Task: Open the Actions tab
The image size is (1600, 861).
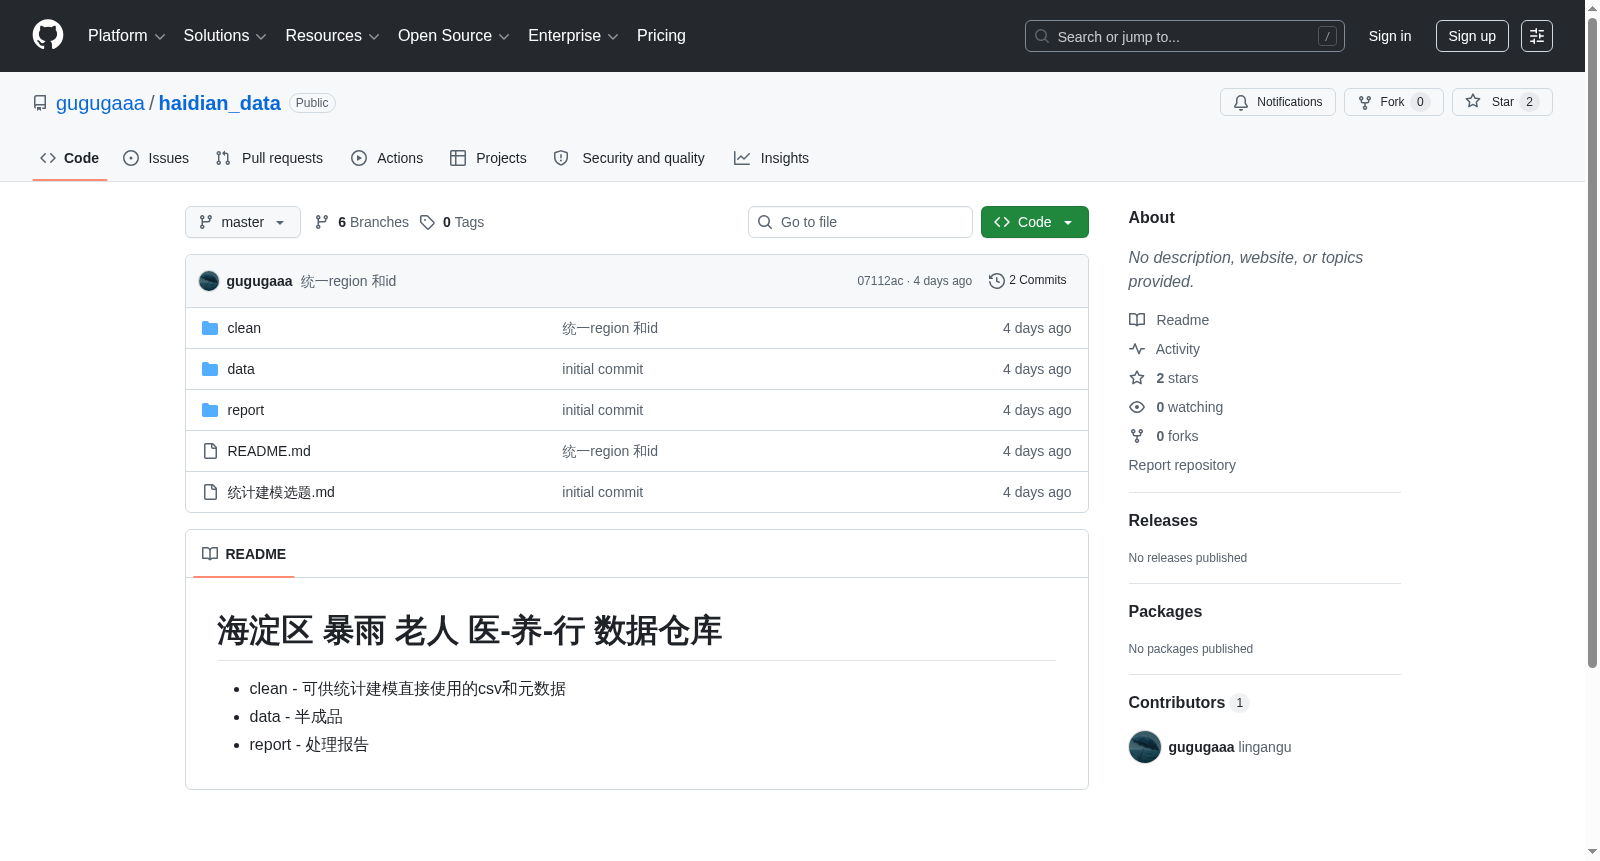Action: point(387,158)
